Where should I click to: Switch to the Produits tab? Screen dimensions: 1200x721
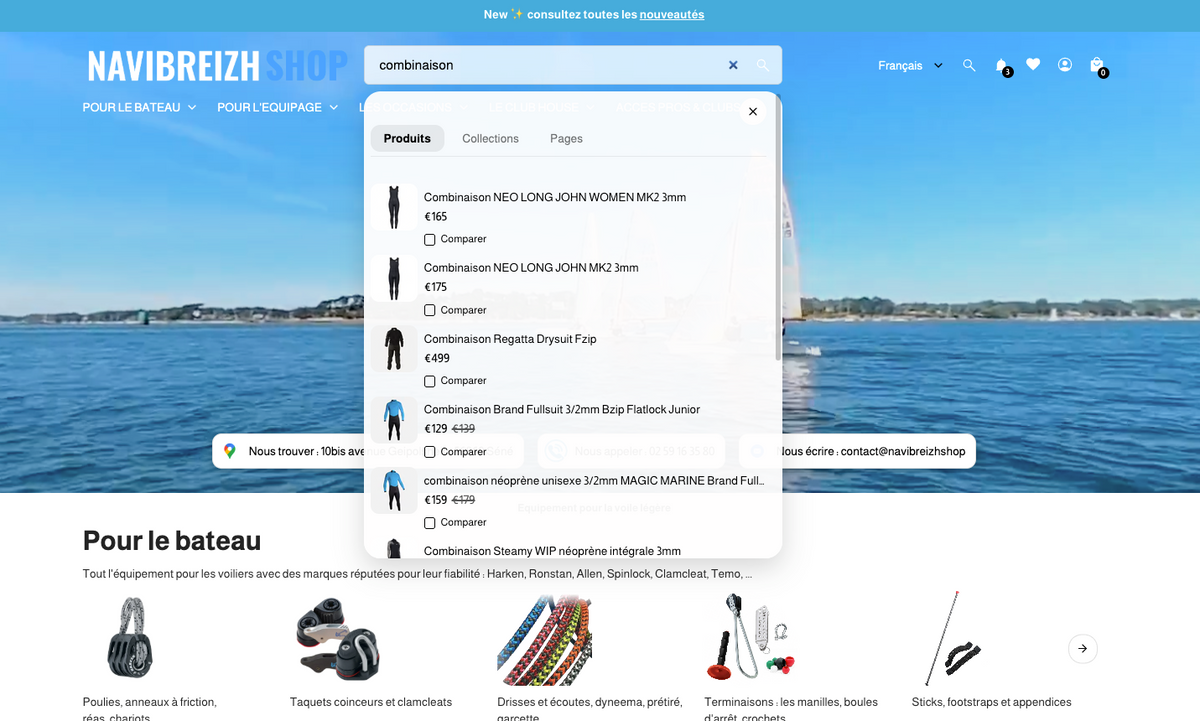[x=407, y=138]
